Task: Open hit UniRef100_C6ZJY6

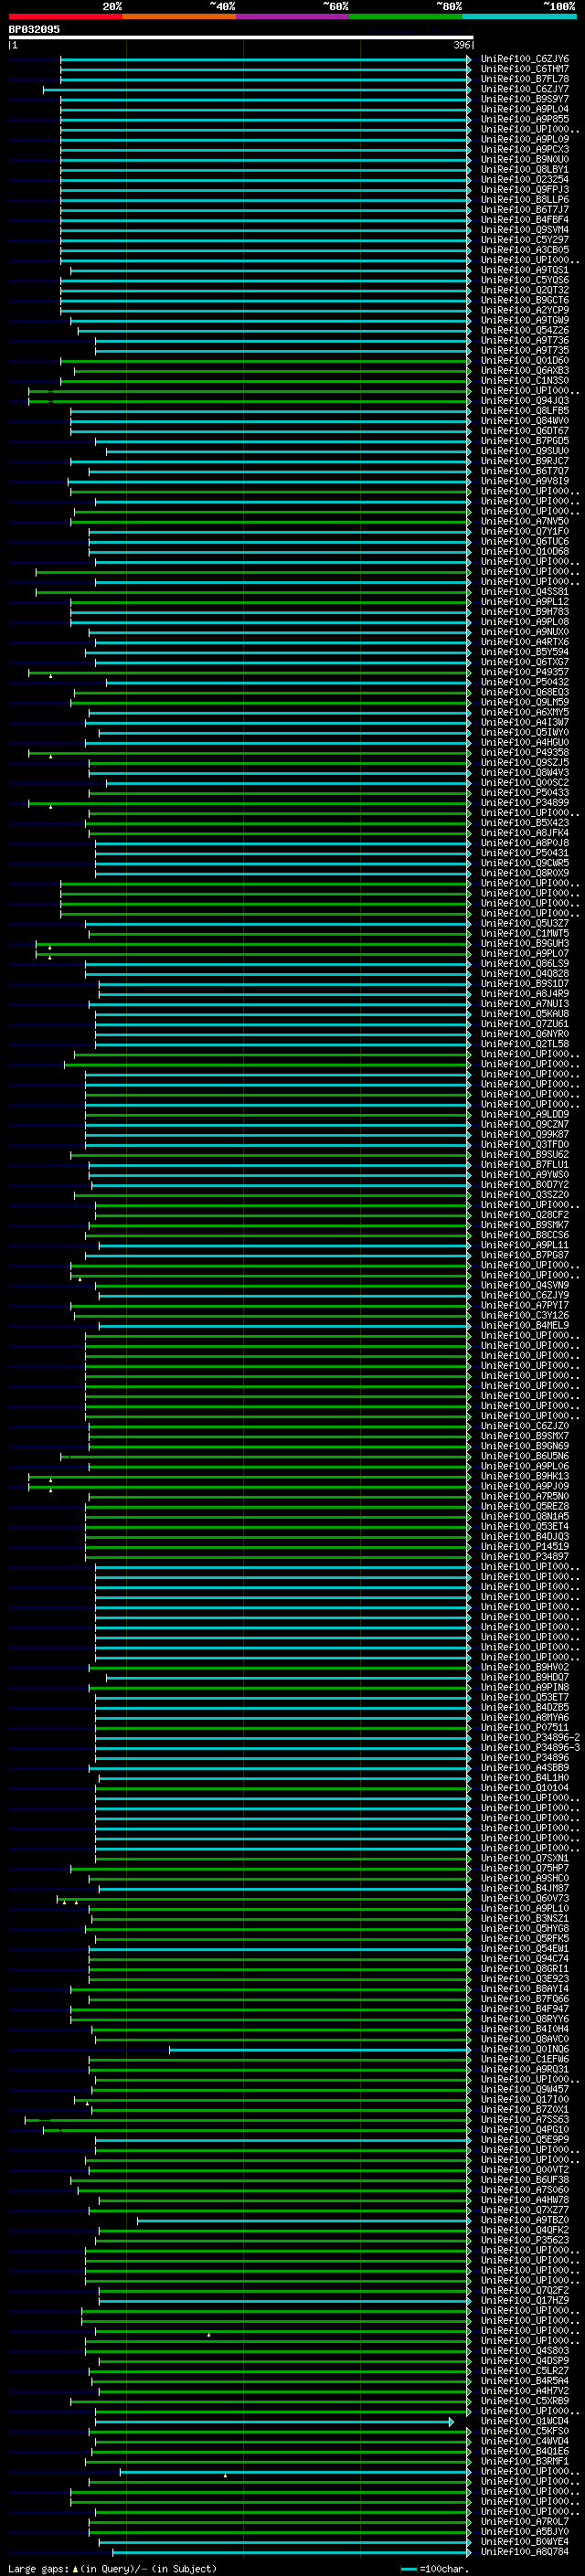Action: 525,59
